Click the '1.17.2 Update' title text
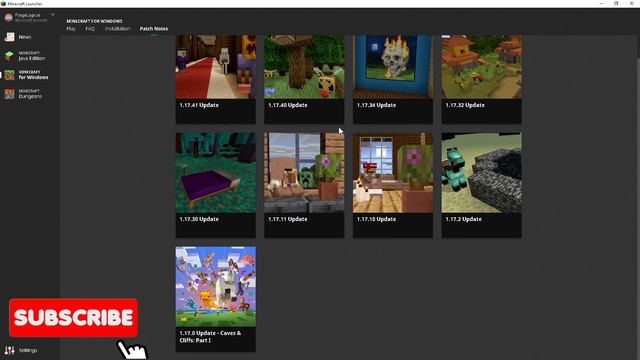640x360 pixels. pyautogui.click(x=463, y=219)
